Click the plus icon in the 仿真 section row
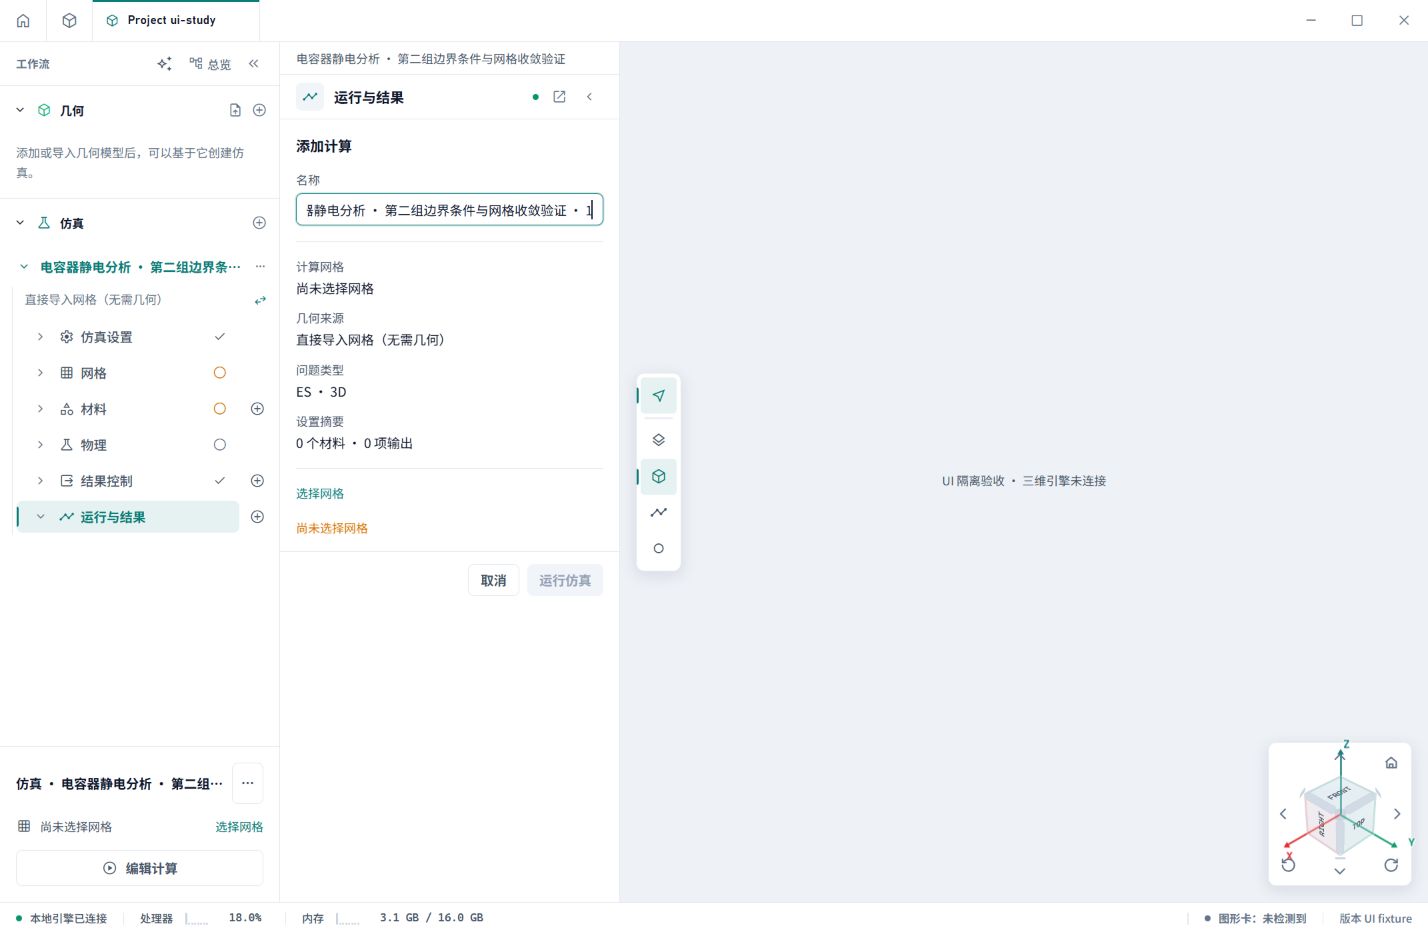The image size is (1428, 934). [x=259, y=223]
